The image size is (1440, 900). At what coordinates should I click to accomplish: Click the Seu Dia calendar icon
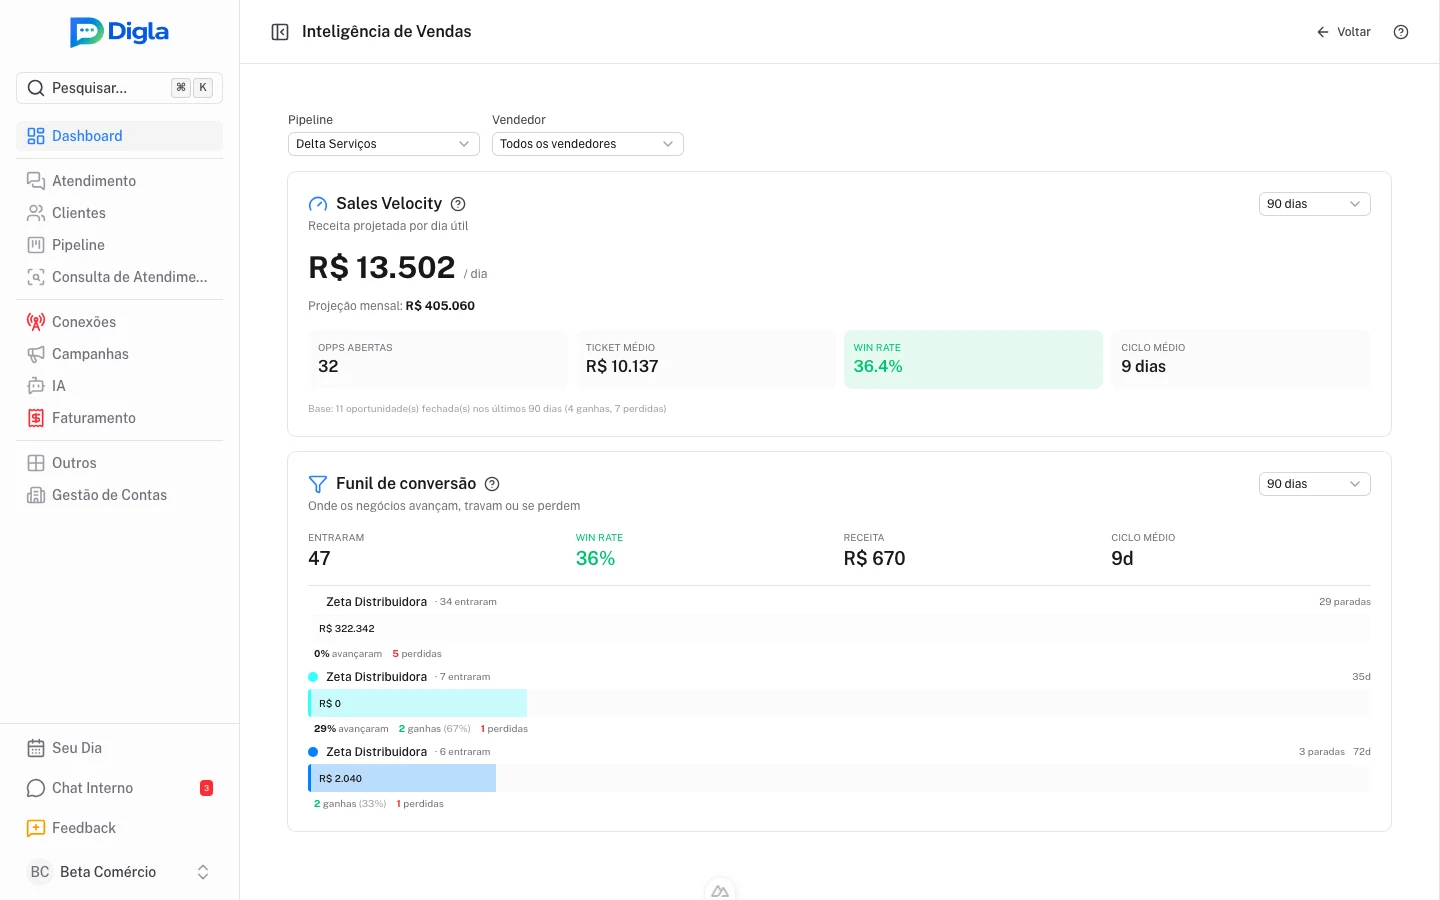click(36, 748)
